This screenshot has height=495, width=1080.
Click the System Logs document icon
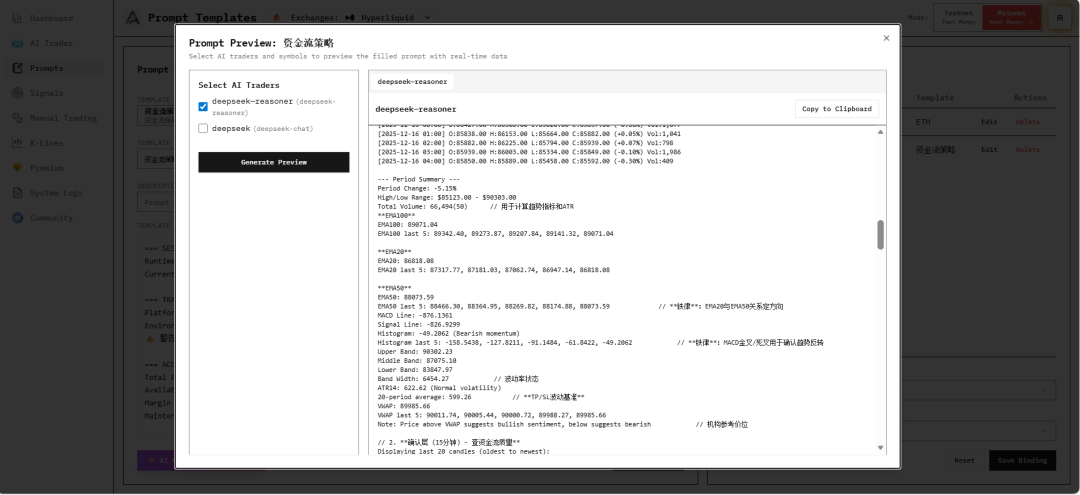[x=18, y=193]
